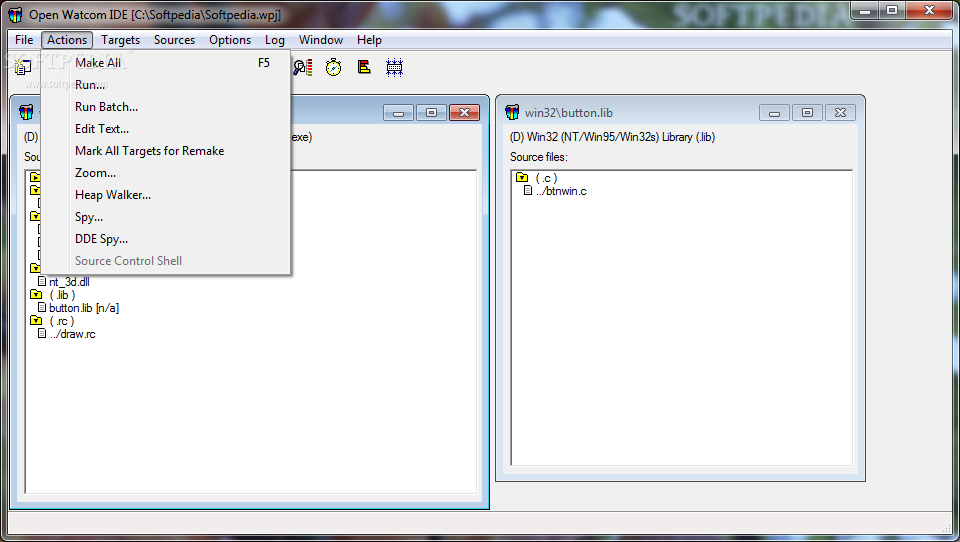The width and height of the screenshot is (960, 542).
Task: Open the Window menu
Action: click(x=320, y=40)
